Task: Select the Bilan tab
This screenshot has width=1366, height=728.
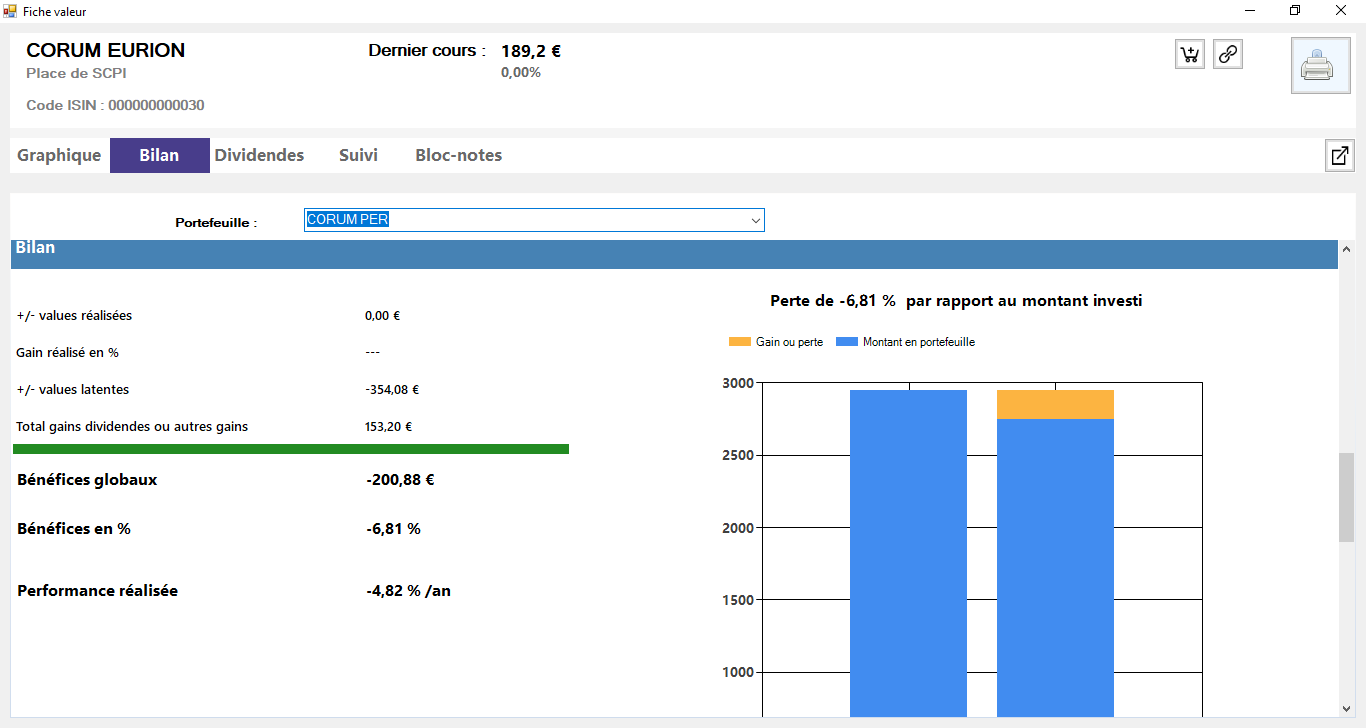Action: (x=159, y=156)
